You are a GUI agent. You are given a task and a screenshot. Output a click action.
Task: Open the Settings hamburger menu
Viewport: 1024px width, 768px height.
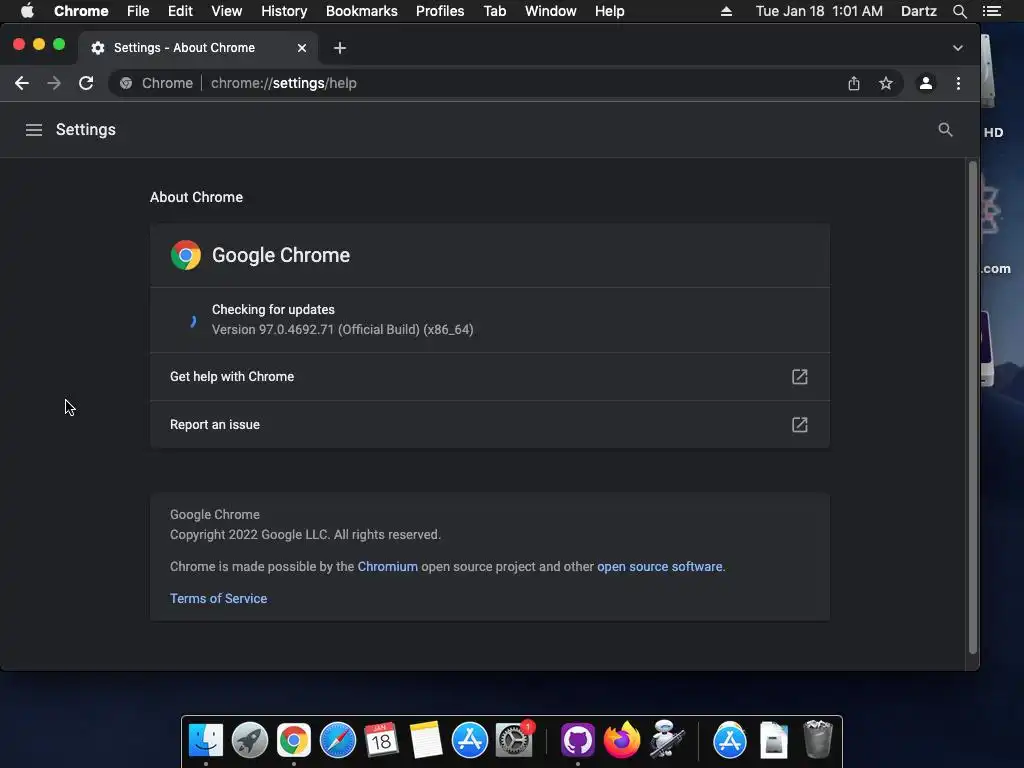(34, 130)
